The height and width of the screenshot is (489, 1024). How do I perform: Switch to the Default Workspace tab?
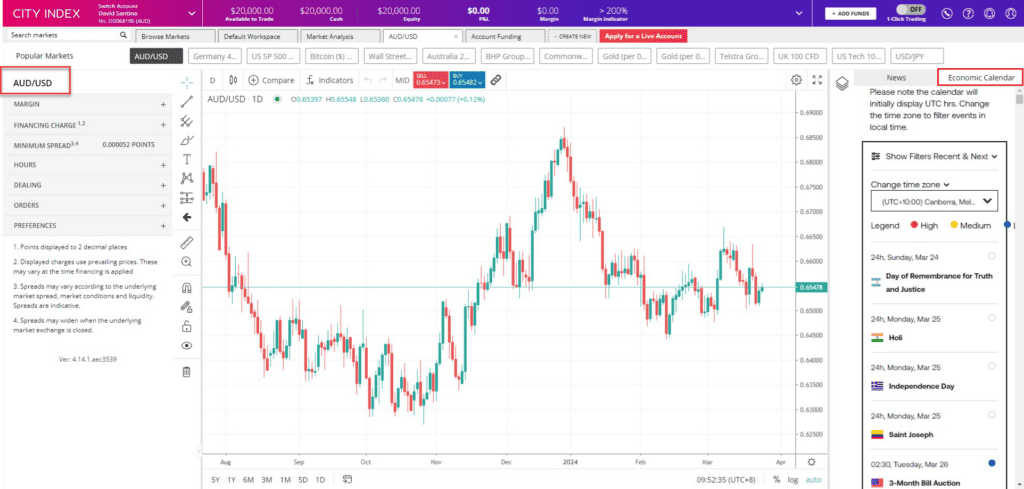pyautogui.click(x=257, y=37)
